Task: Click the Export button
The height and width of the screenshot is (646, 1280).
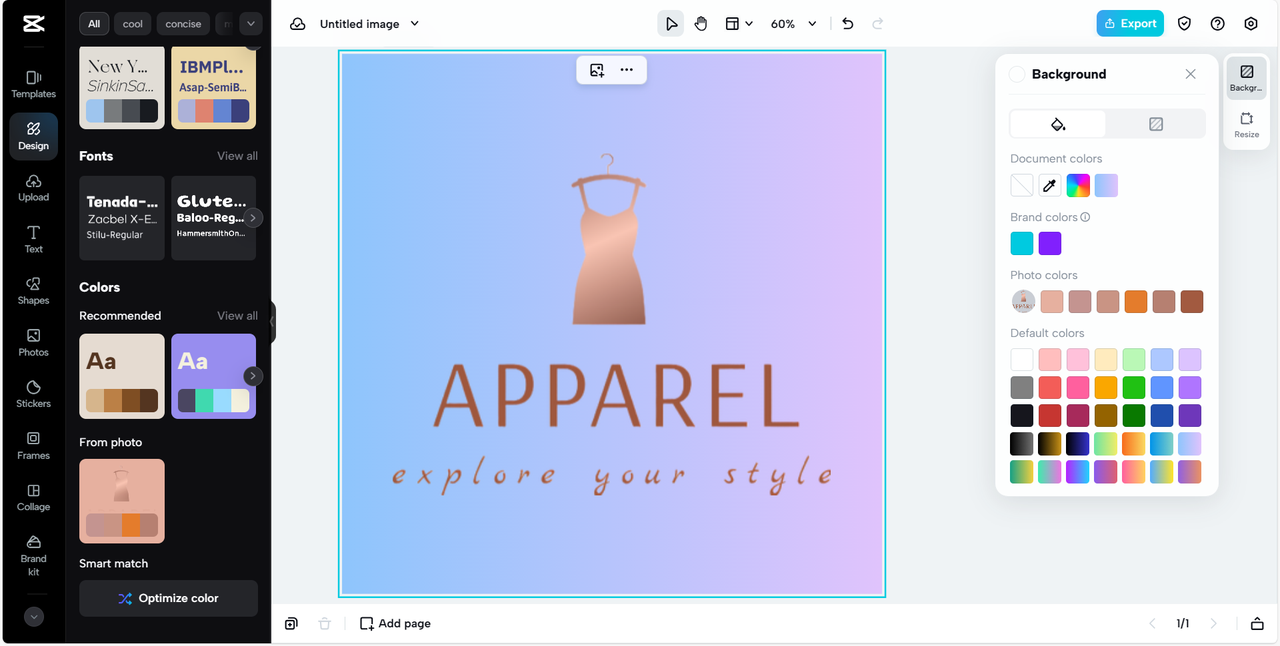Action: tap(1130, 24)
